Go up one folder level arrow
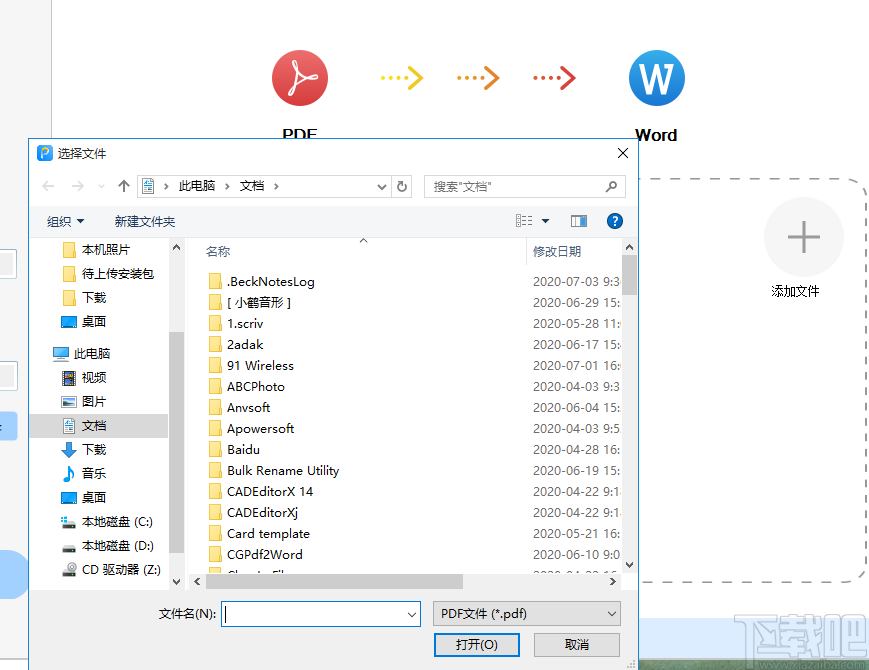The image size is (869, 670). pos(124,186)
